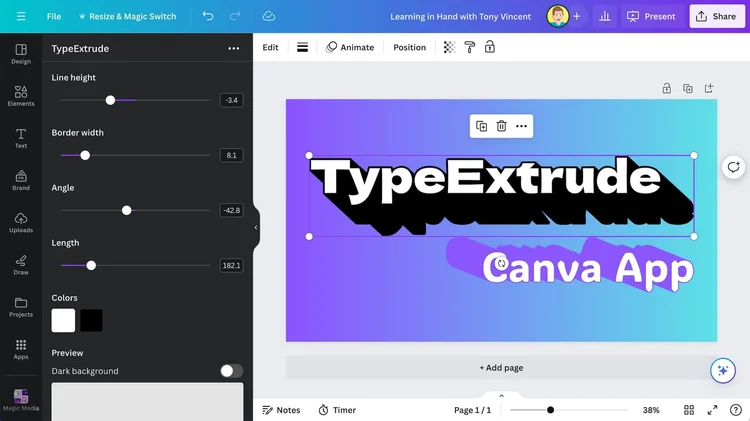Open the Design sidebar tab
This screenshot has height=421, width=750.
[x=21, y=54]
